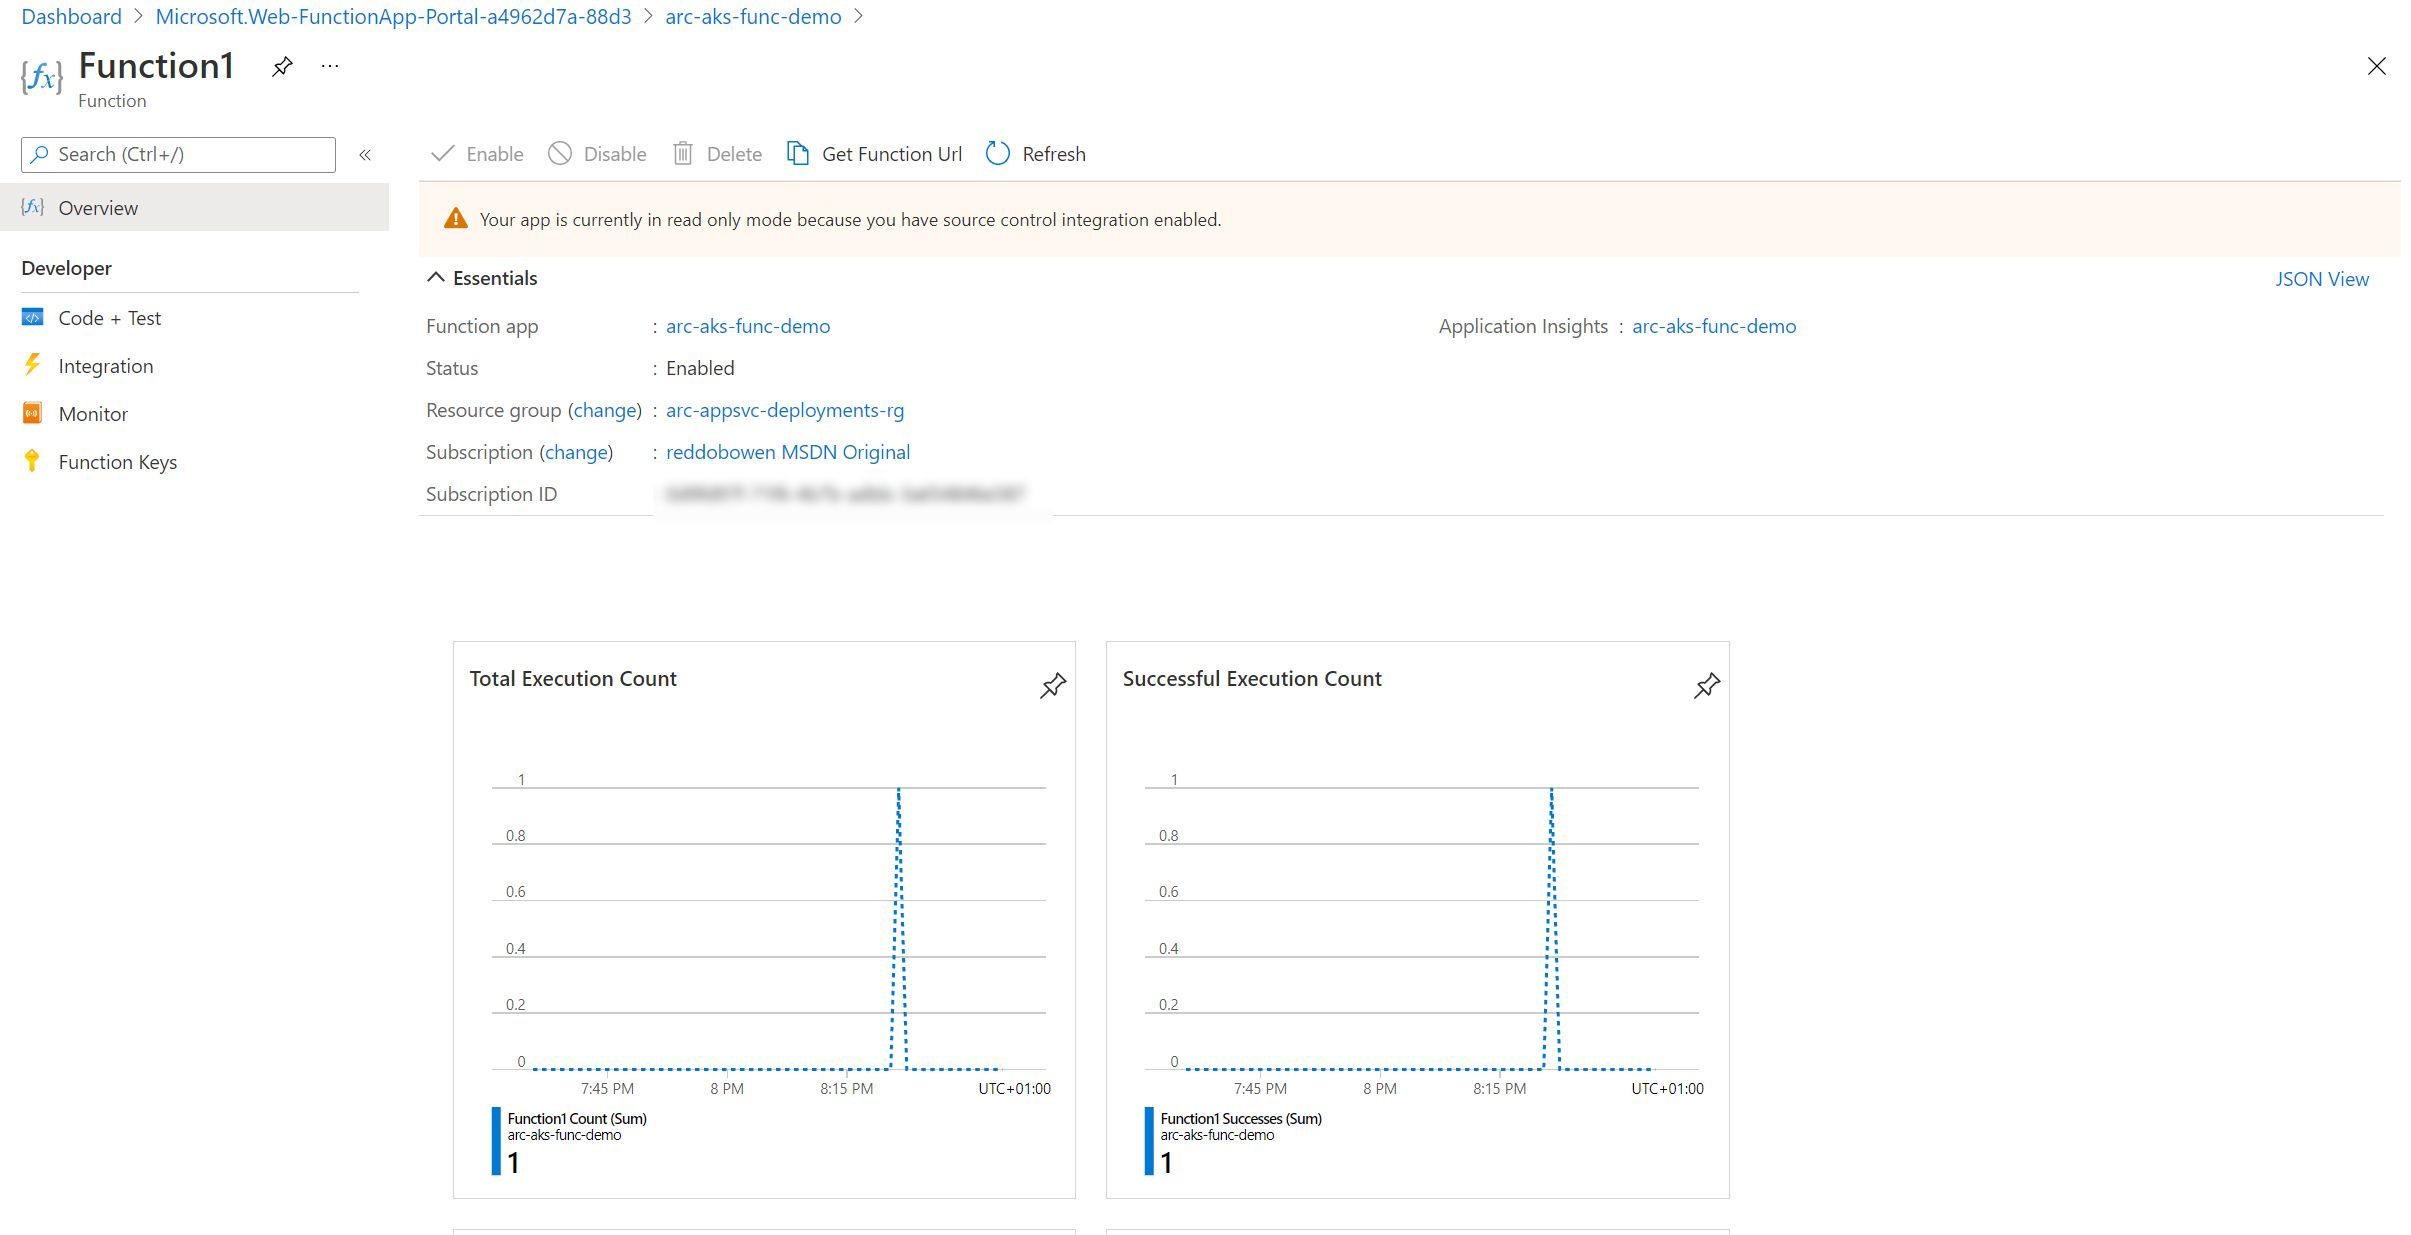Open Function Keys management panel
Viewport: 2411px width, 1235px height.
(118, 460)
